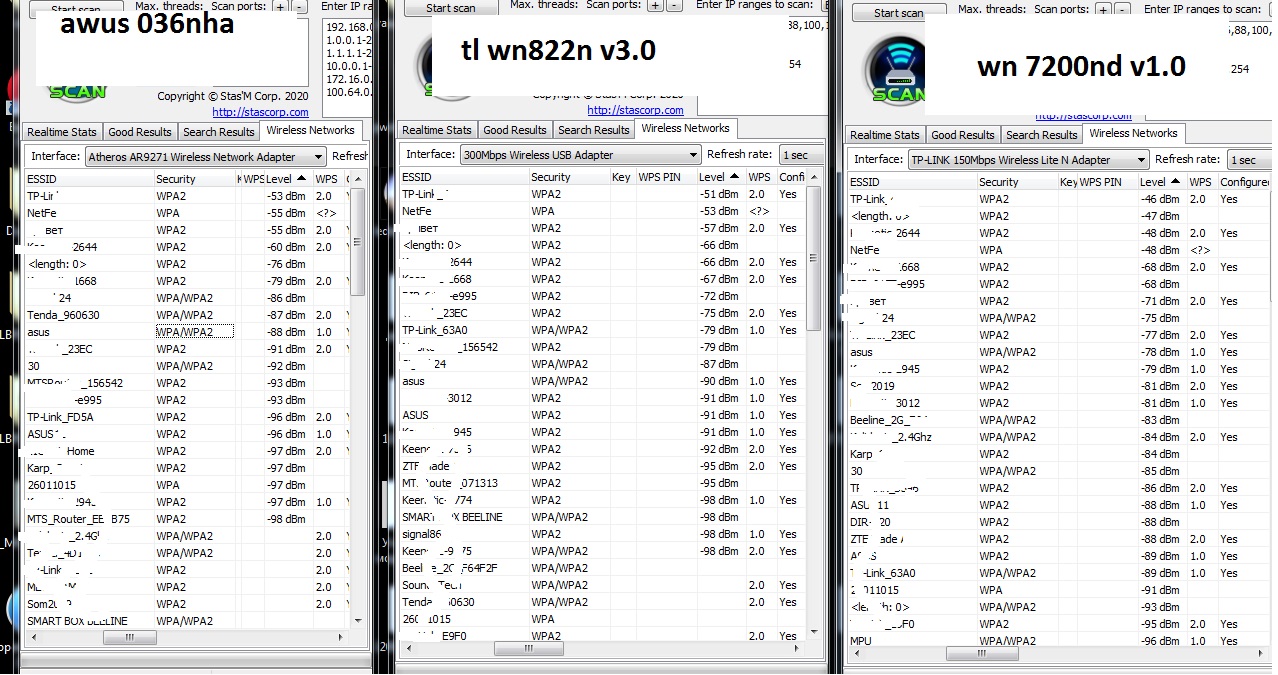Sort by Level column in wn 7200nd window
Image resolution: width=1278 pixels, height=675 pixels.
pyautogui.click(x=1162, y=182)
